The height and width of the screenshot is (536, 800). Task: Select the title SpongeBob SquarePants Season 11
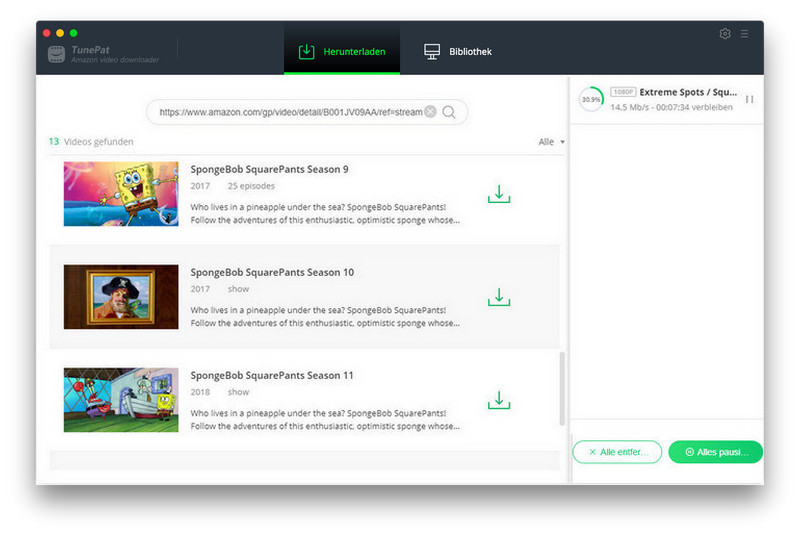point(271,375)
